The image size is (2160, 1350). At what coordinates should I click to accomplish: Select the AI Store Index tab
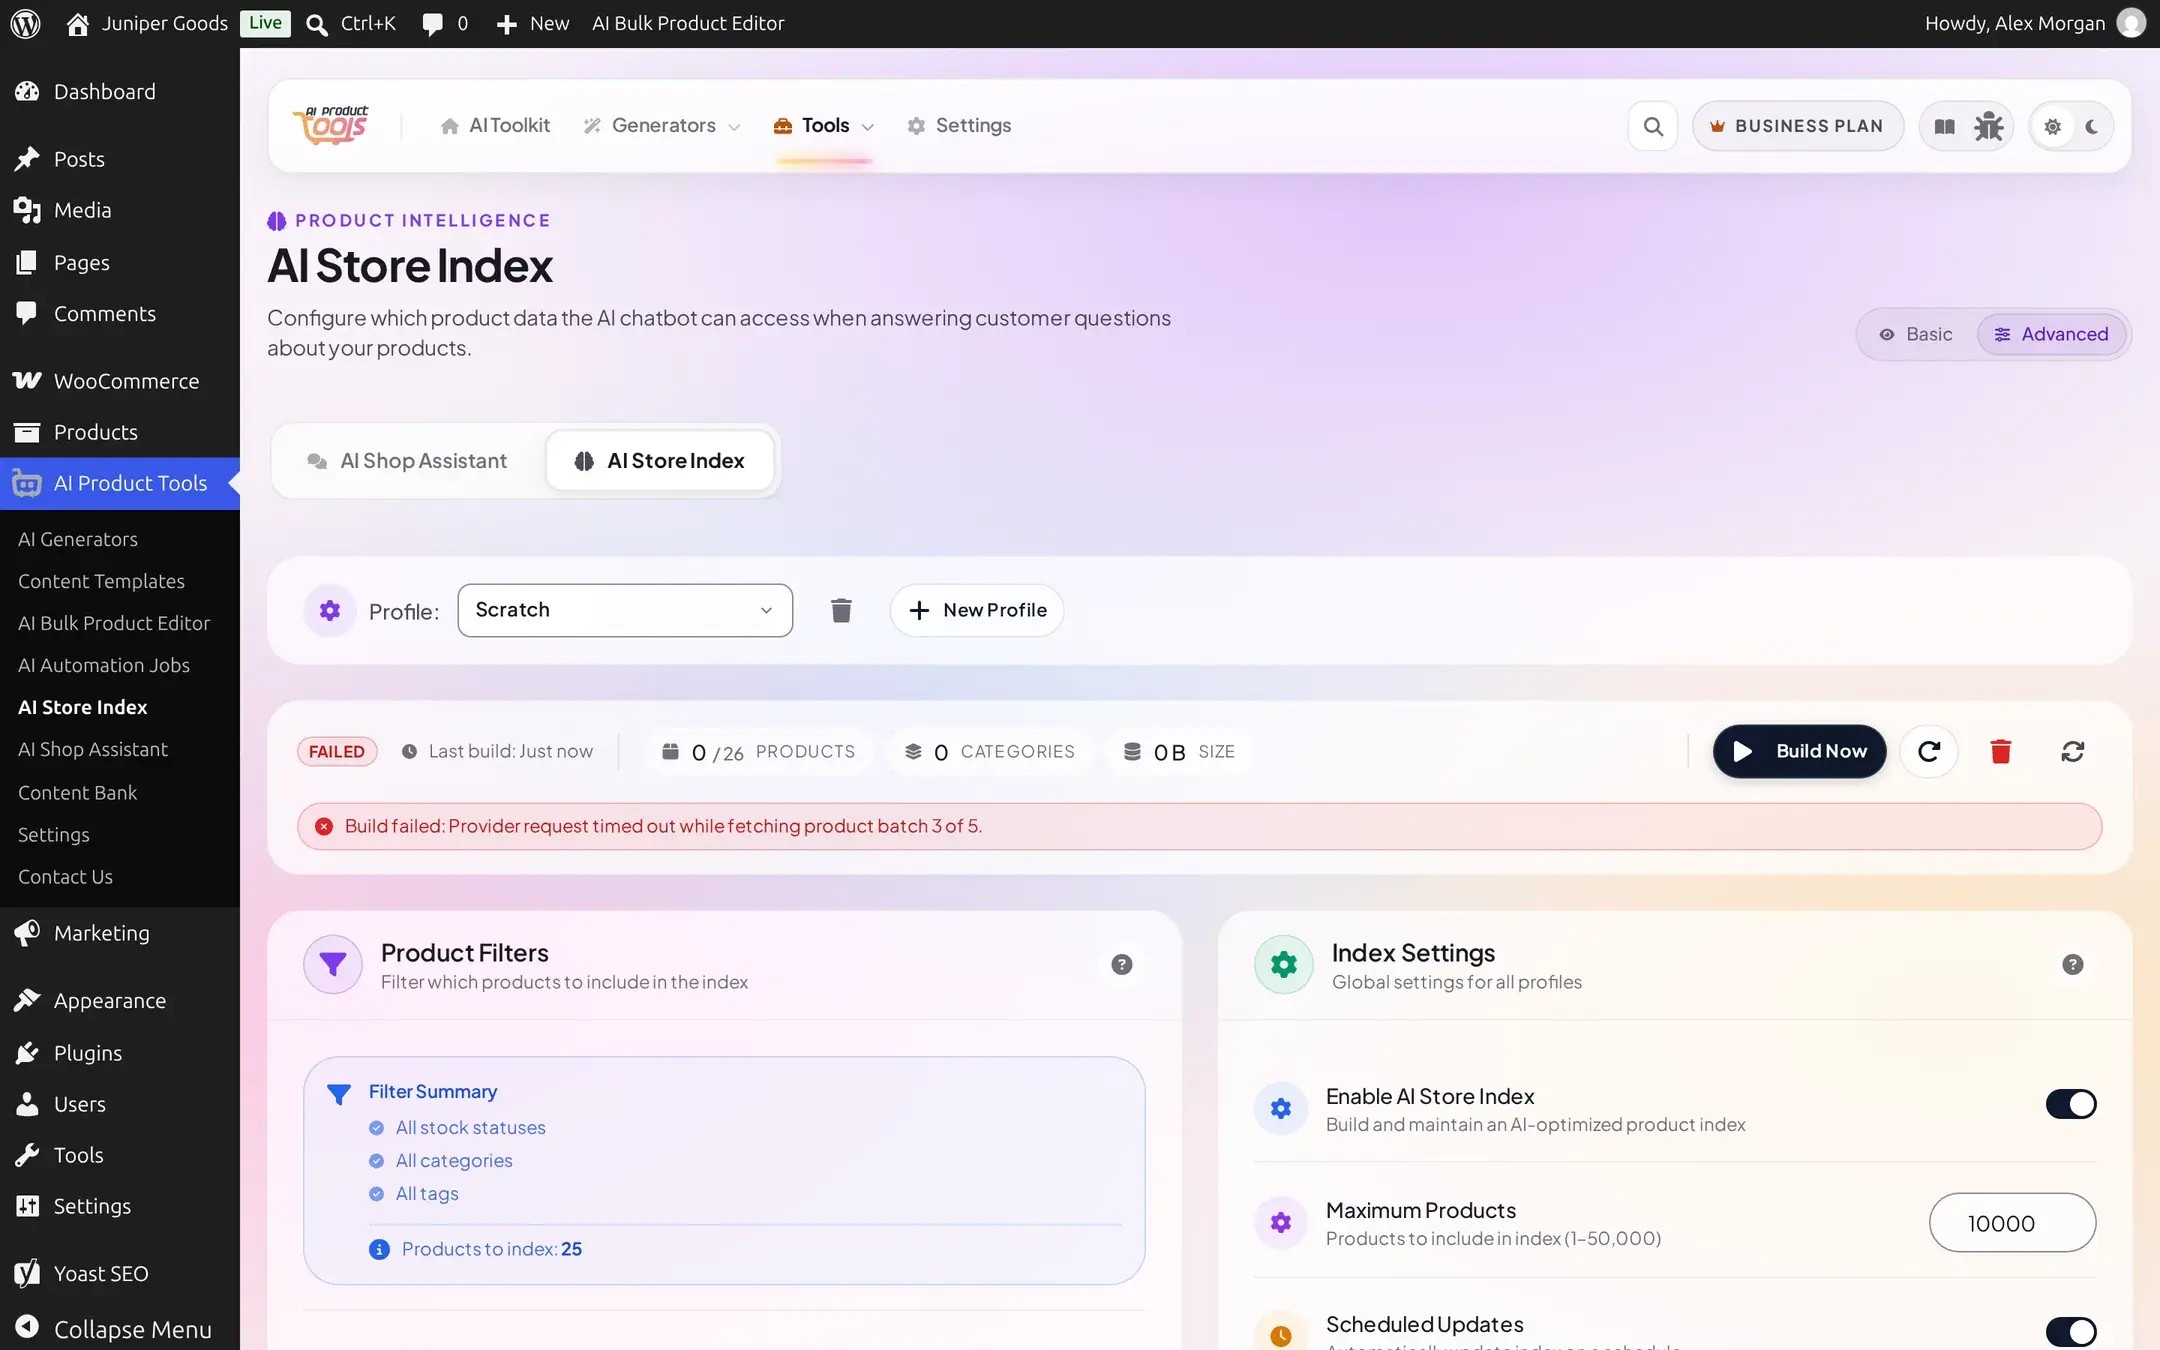(660, 461)
